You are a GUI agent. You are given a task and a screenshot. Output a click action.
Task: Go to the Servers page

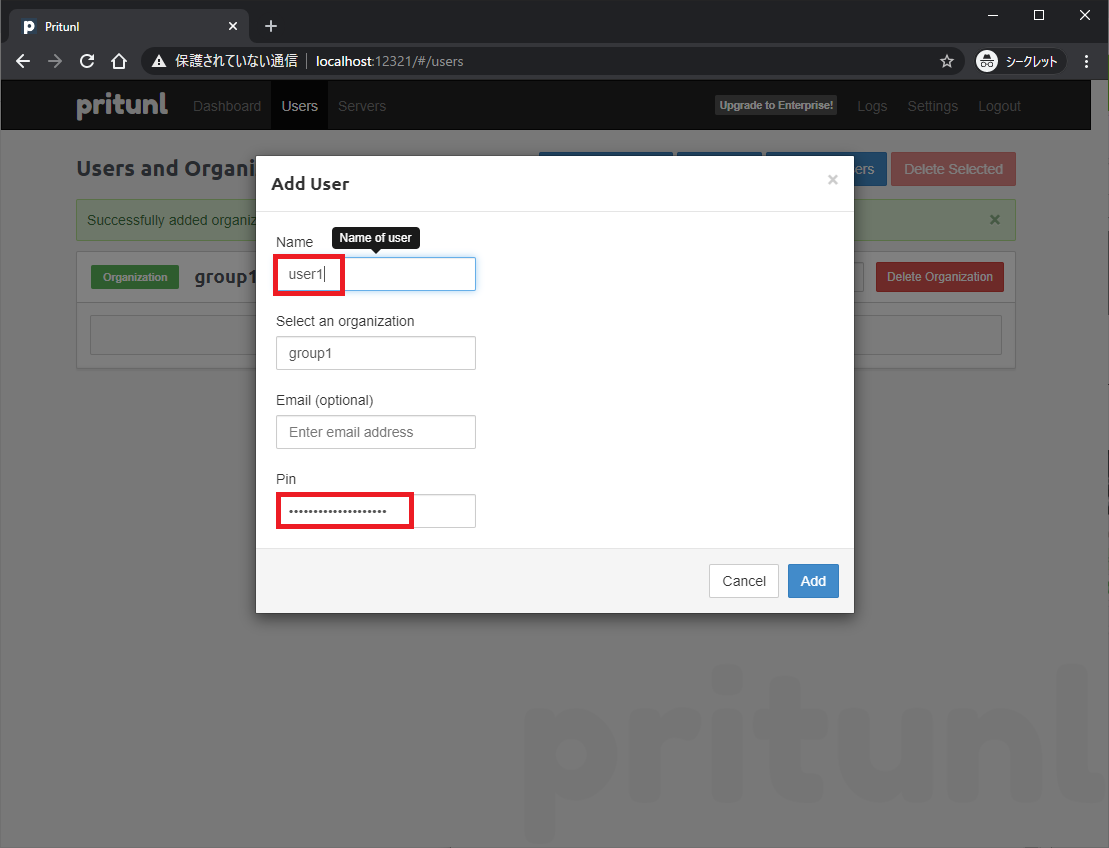coord(361,106)
